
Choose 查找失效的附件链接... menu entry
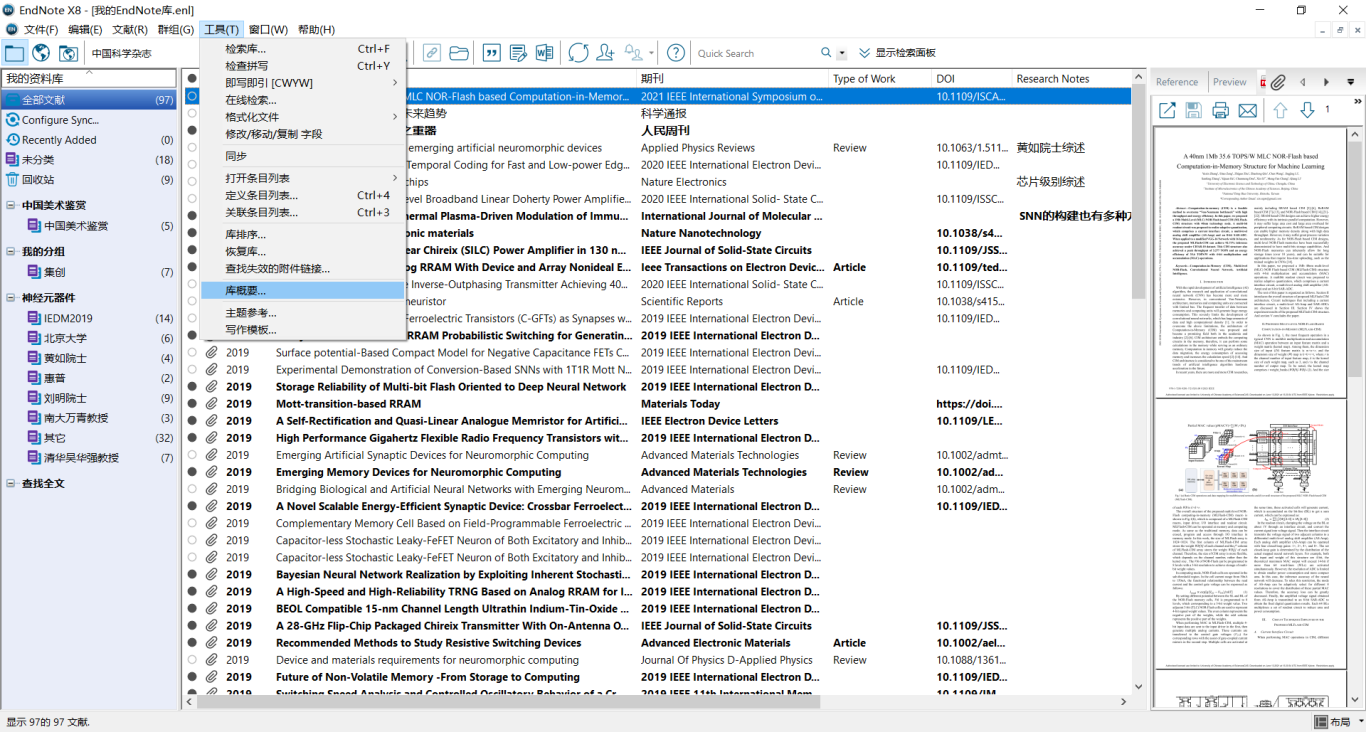303,268
